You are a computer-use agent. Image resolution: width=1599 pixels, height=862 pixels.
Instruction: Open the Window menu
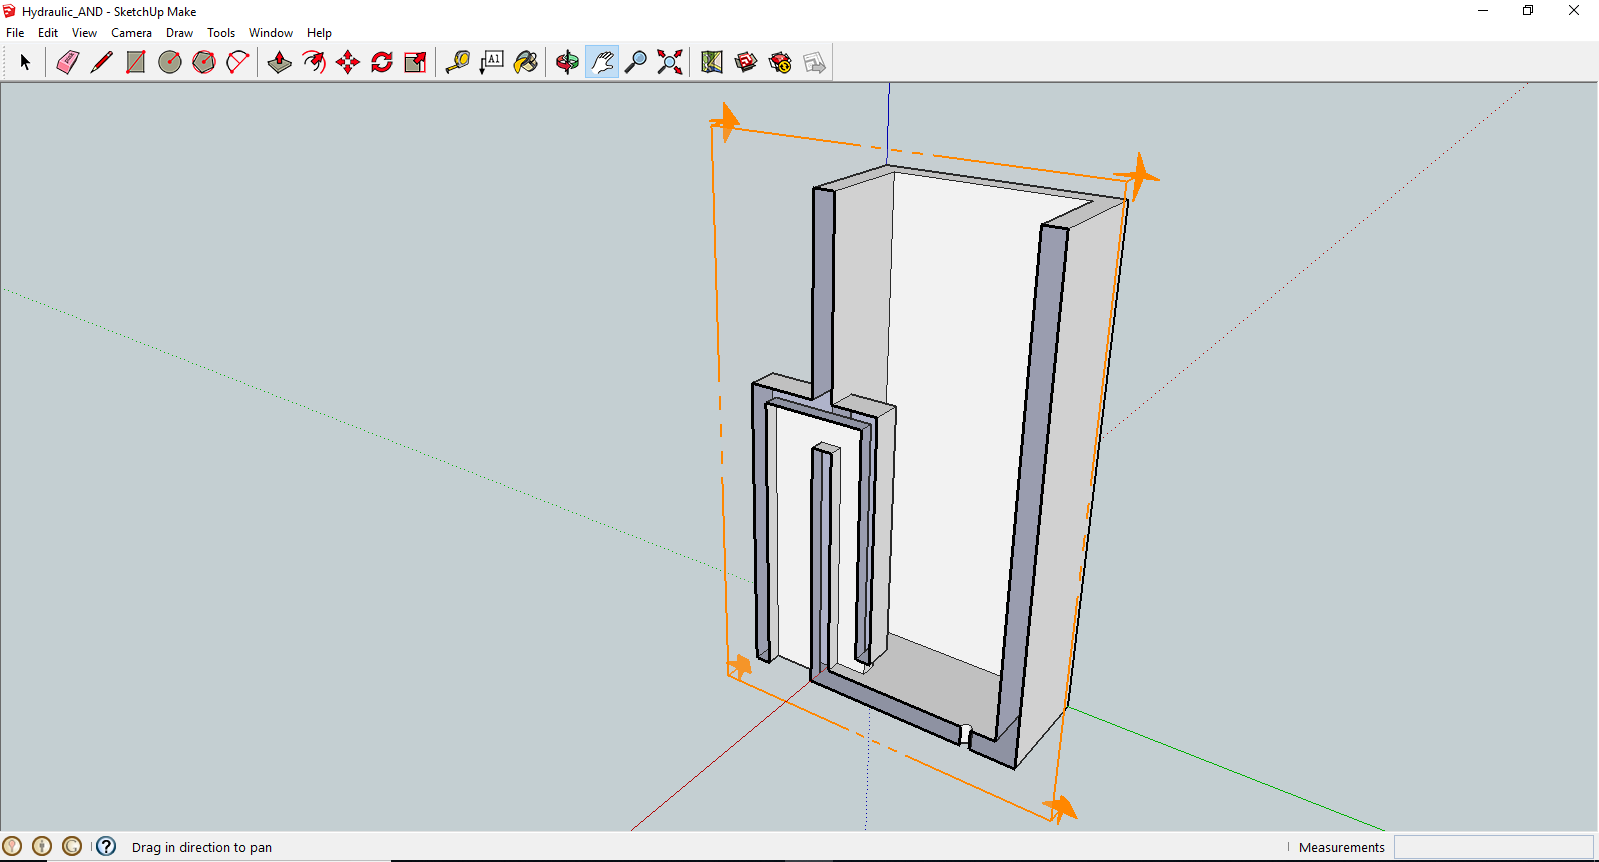coord(271,33)
